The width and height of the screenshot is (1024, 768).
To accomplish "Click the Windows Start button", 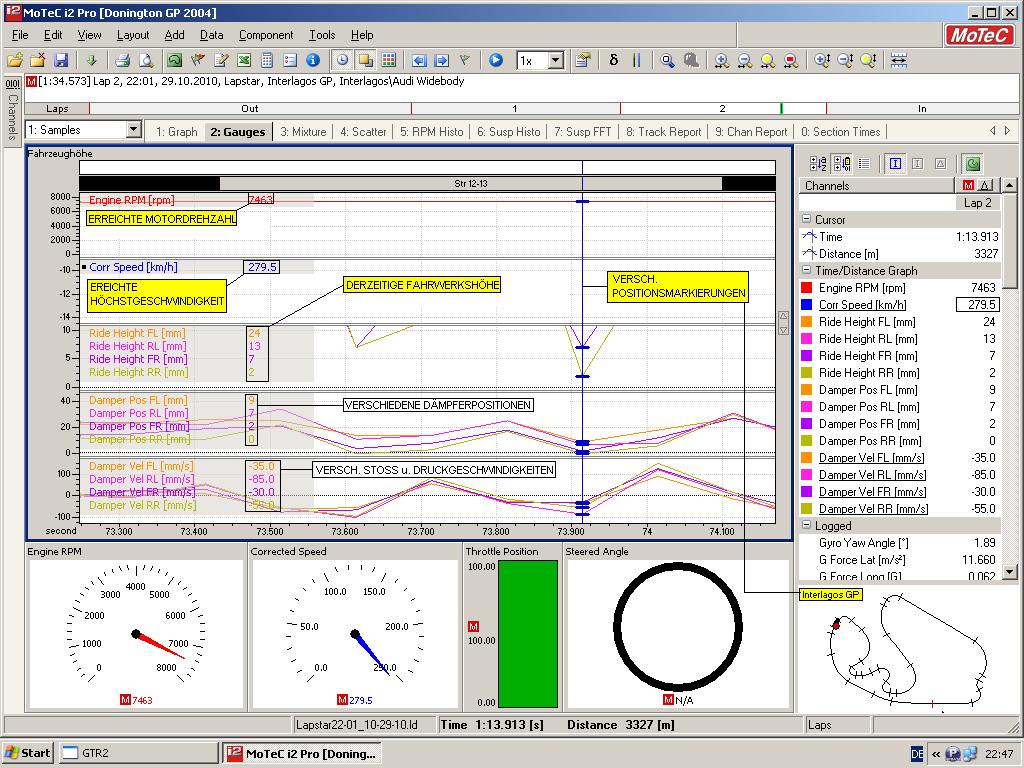I will pyautogui.click(x=28, y=753).
